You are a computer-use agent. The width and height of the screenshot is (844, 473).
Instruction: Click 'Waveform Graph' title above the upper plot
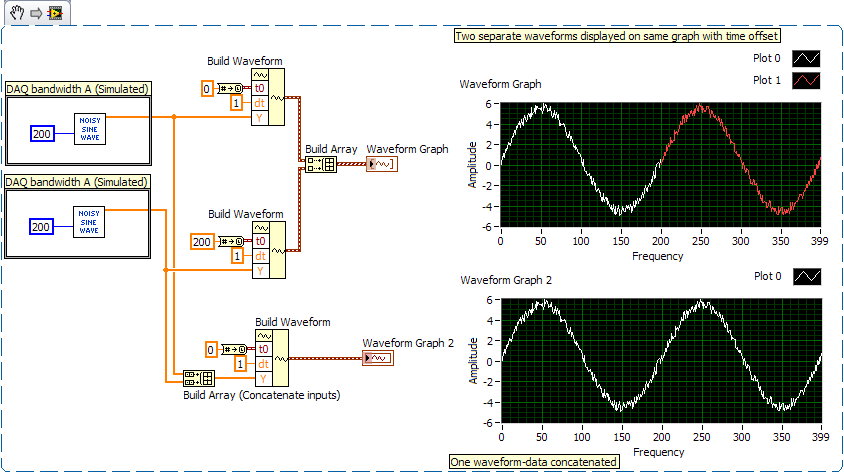click(x=500, y=84)
